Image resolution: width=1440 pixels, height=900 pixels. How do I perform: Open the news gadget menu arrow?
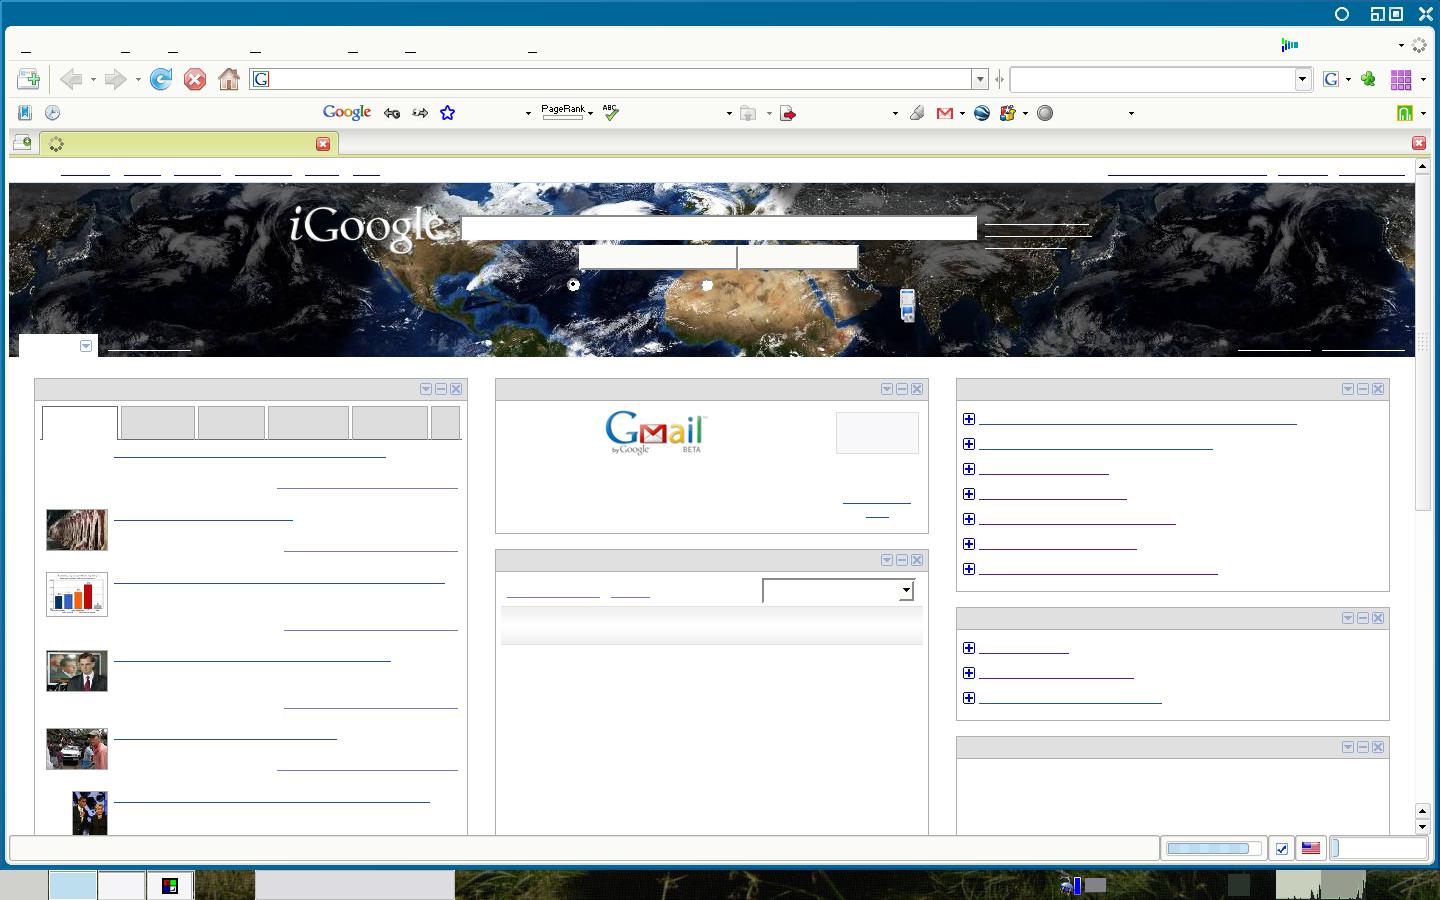pos(425,389)
